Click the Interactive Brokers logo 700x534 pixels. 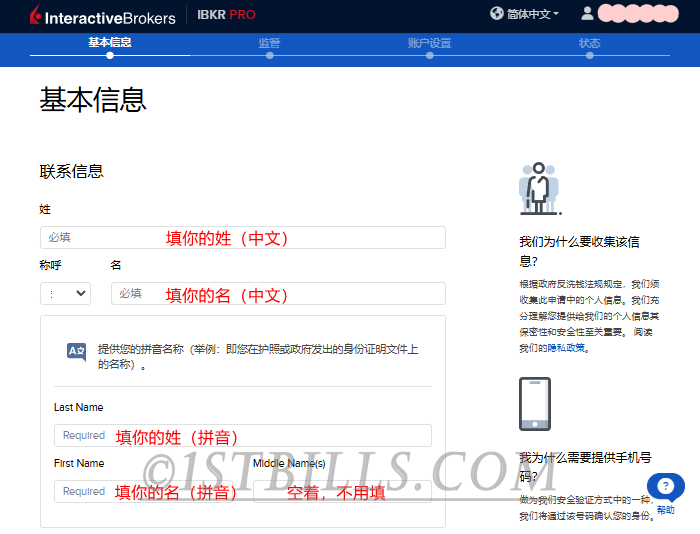102,16
